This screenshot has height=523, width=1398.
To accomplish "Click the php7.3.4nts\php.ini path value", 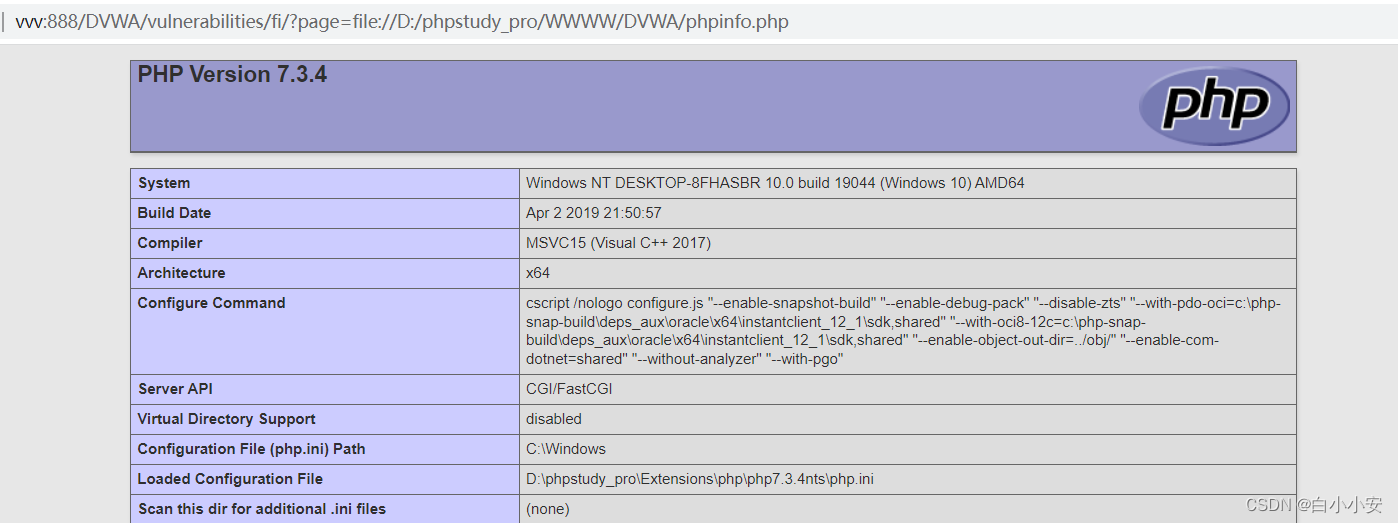I will pyautogui.click(x=700, y=479).
